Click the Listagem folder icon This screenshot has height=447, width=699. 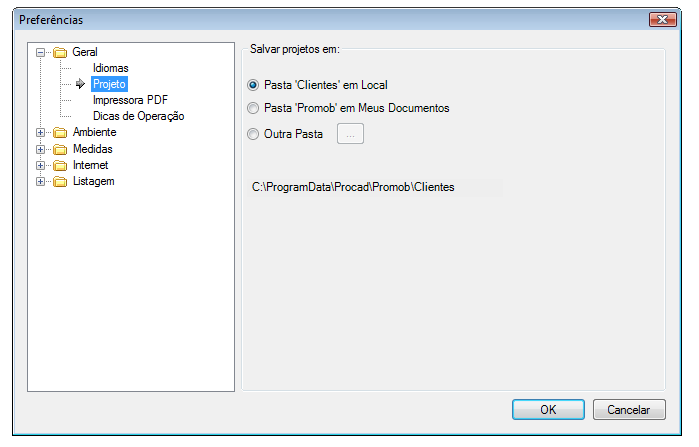[60, 181]
